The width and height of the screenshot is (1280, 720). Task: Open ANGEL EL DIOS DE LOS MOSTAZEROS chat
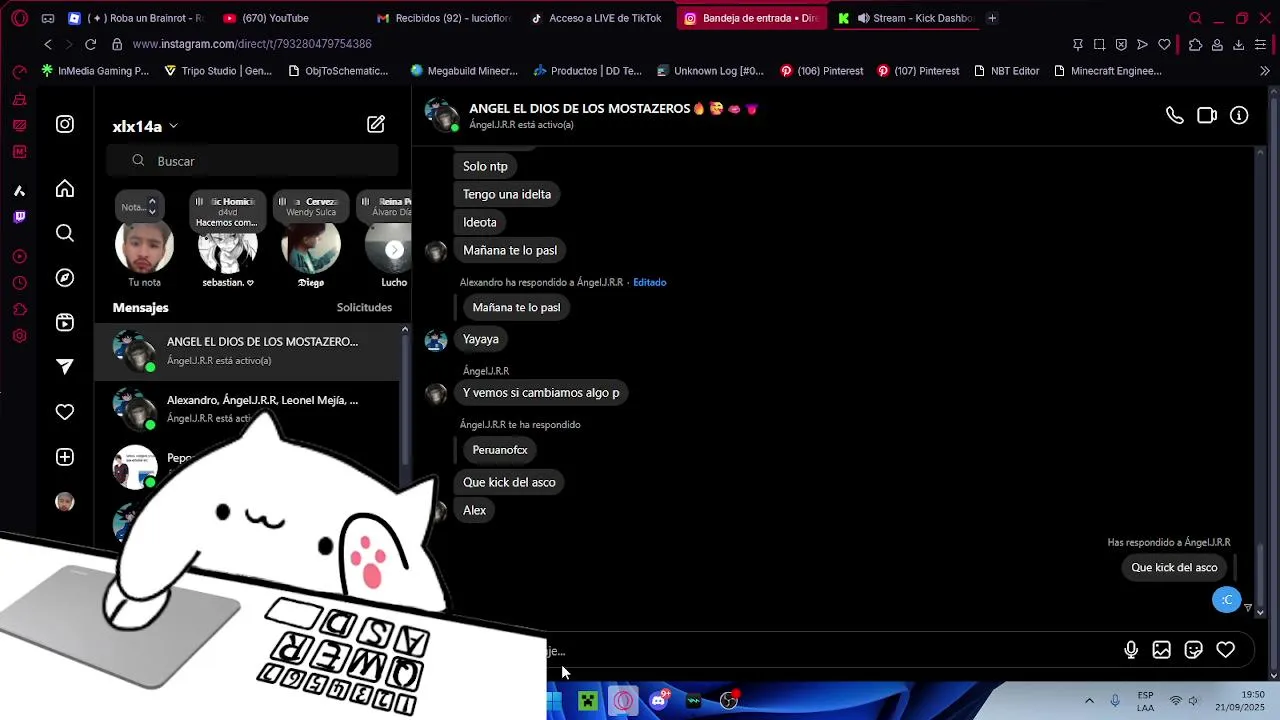(x=247, y=351)
